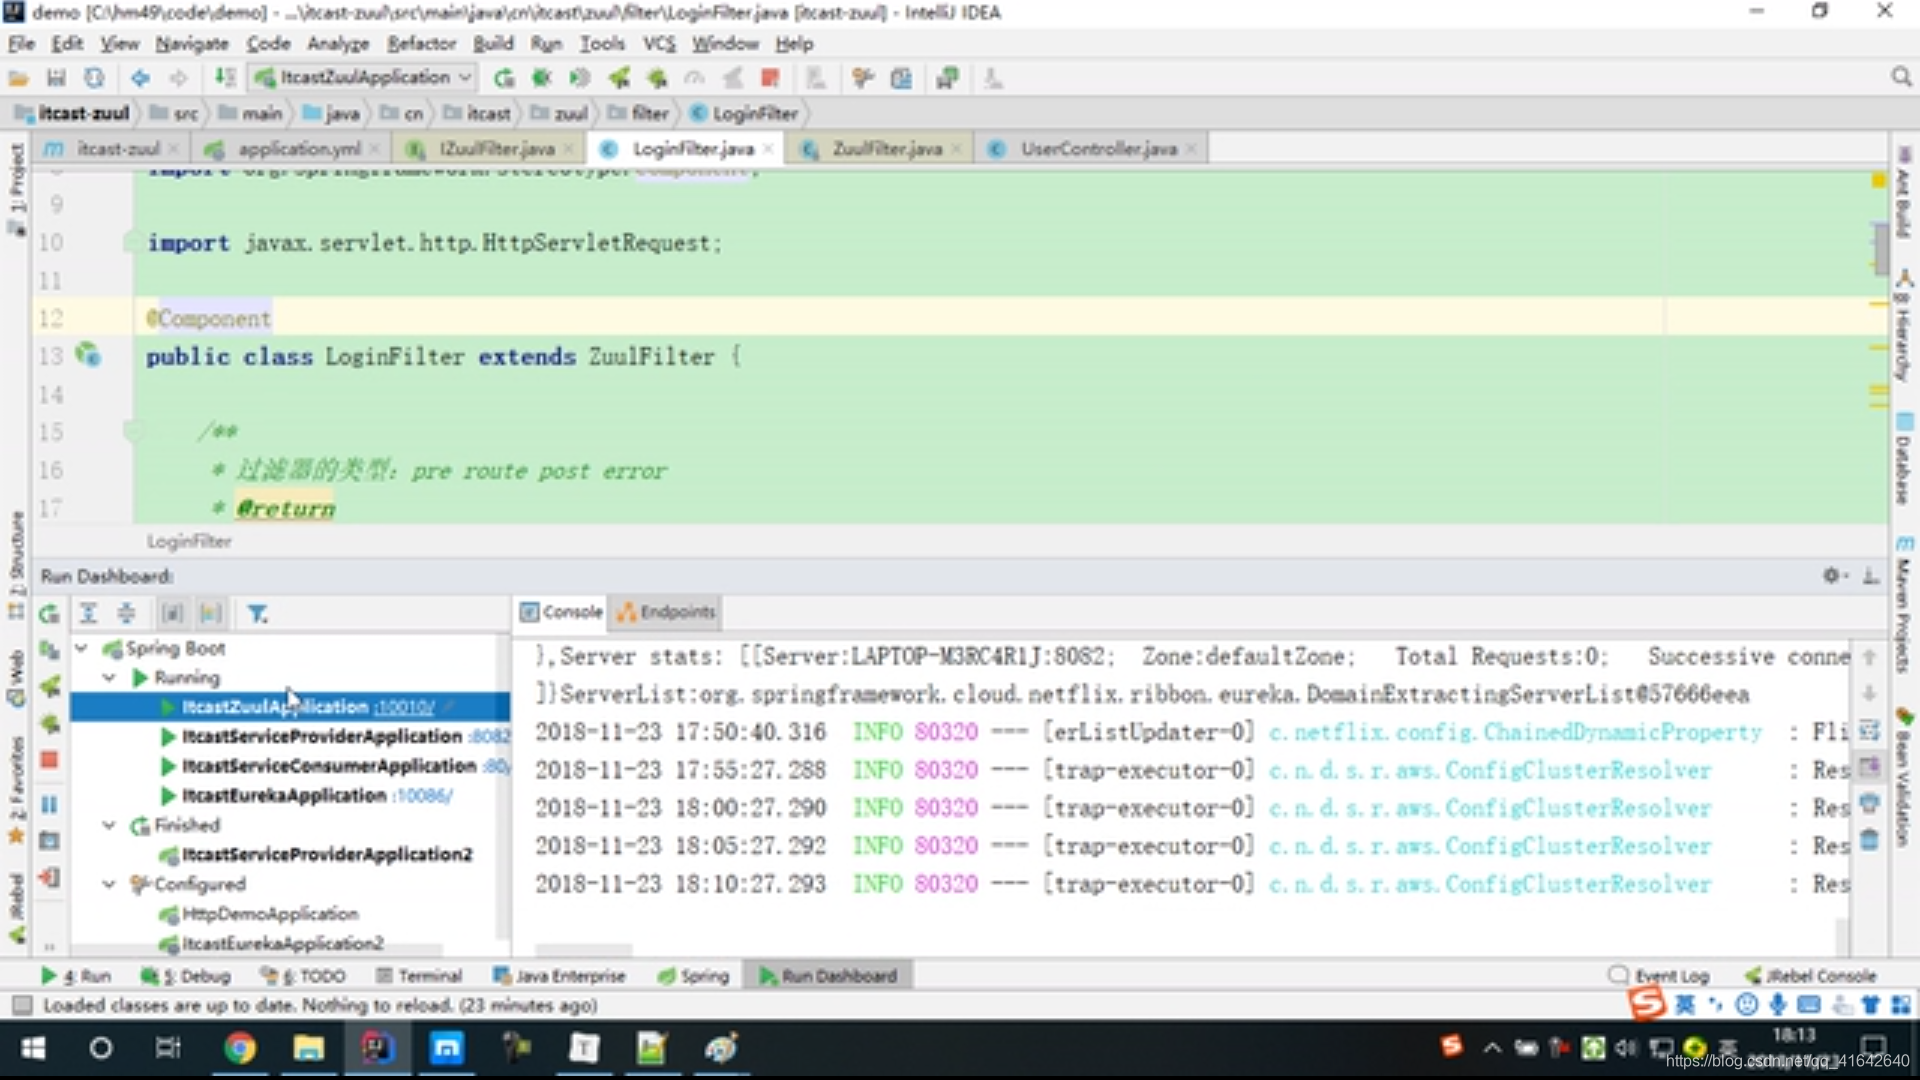The width and height of the screenshot is (1920, 1080).
Task: Collapse the Configured group
Action: tap(109, 884)
